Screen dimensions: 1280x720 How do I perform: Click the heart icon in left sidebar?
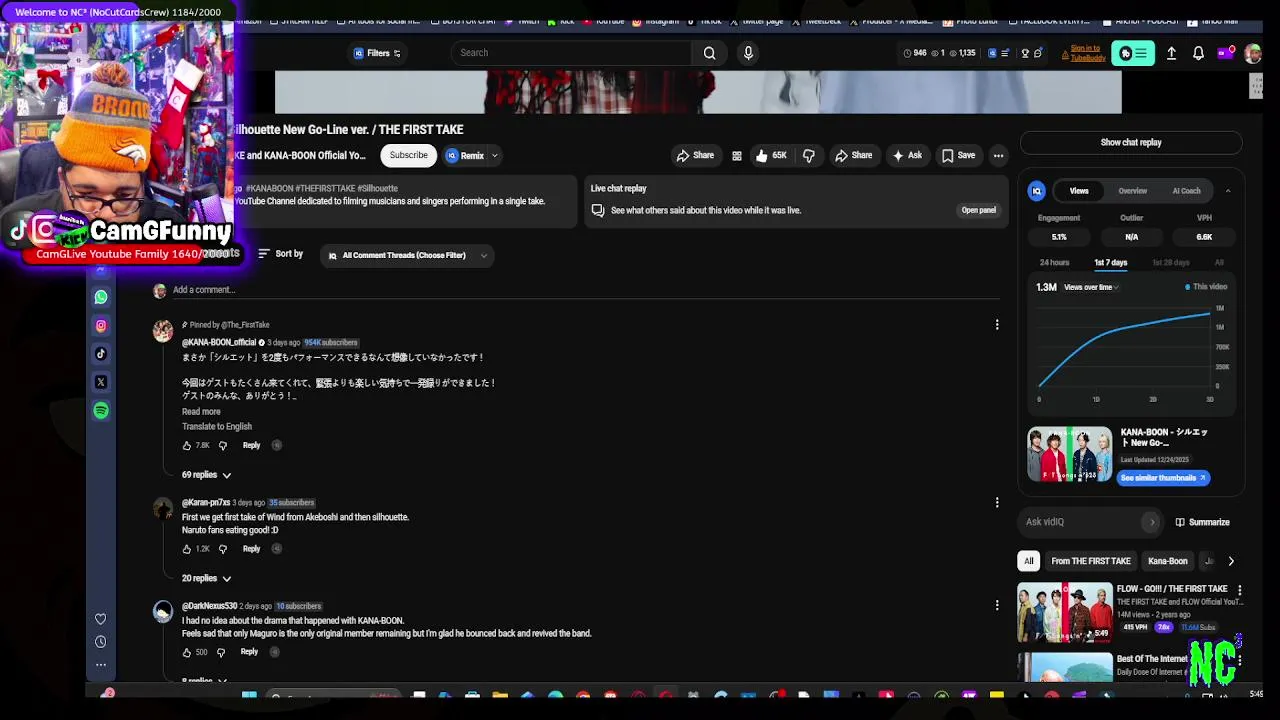click(100, 619)
